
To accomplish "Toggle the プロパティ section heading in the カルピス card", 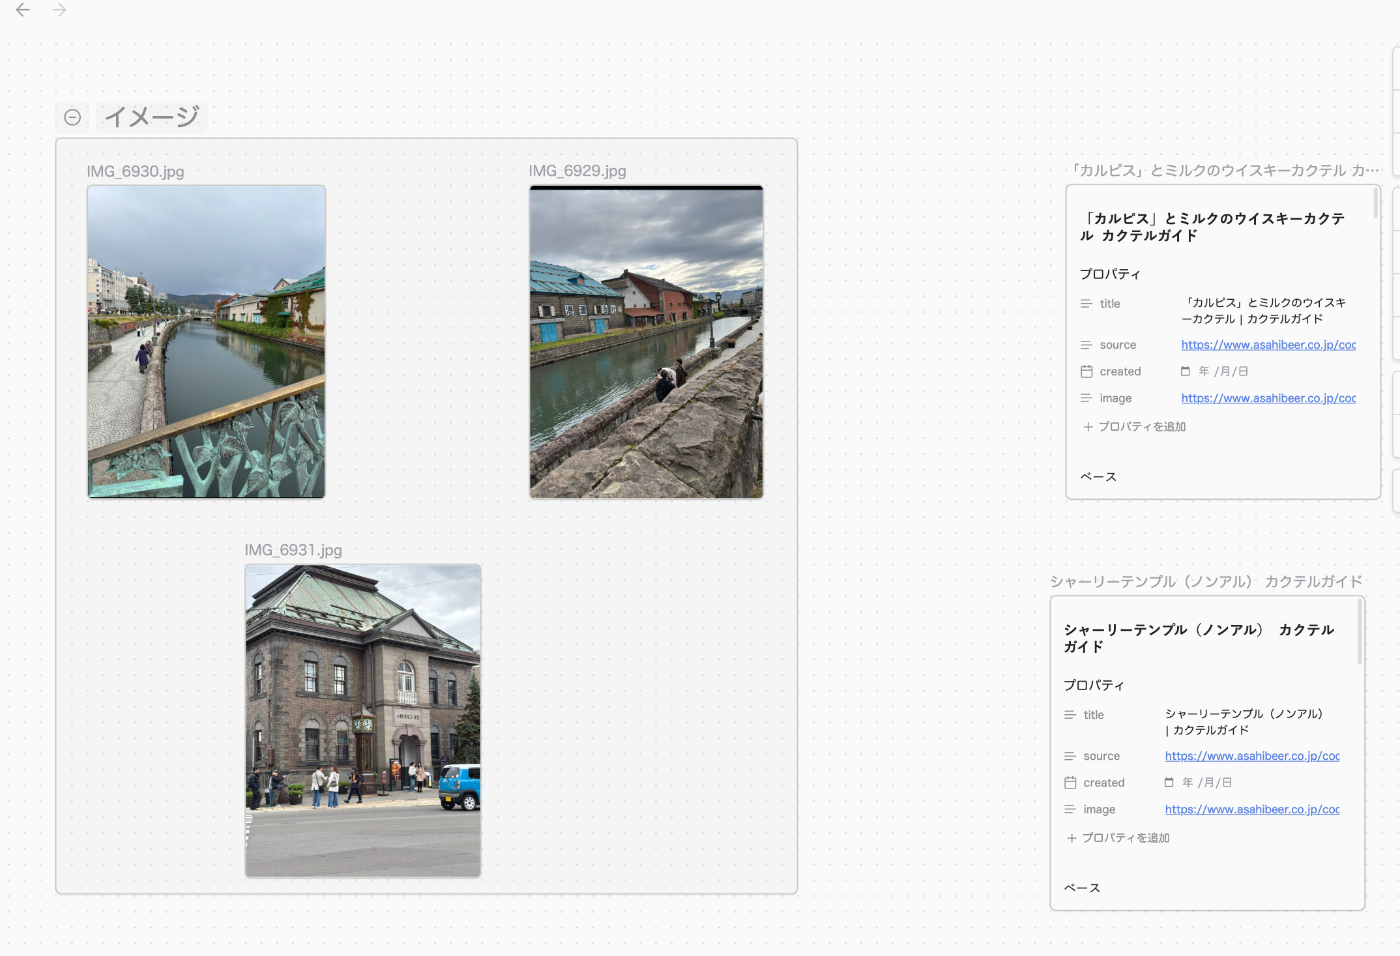I will click(1109, 274).
